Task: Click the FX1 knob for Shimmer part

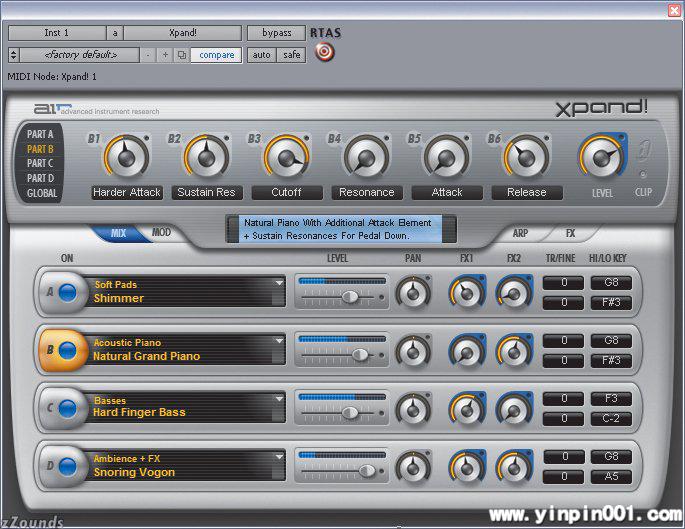Action: point(467,293)
